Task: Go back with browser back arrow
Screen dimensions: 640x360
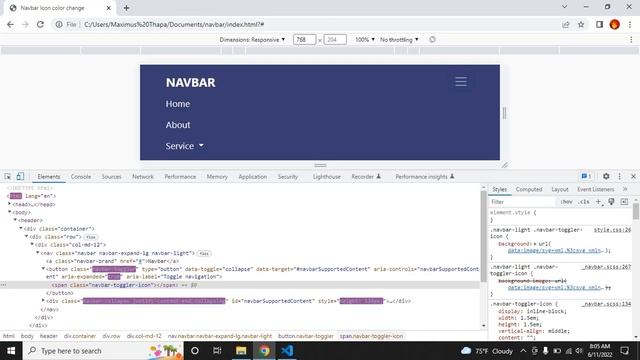Action: (10, 24)
